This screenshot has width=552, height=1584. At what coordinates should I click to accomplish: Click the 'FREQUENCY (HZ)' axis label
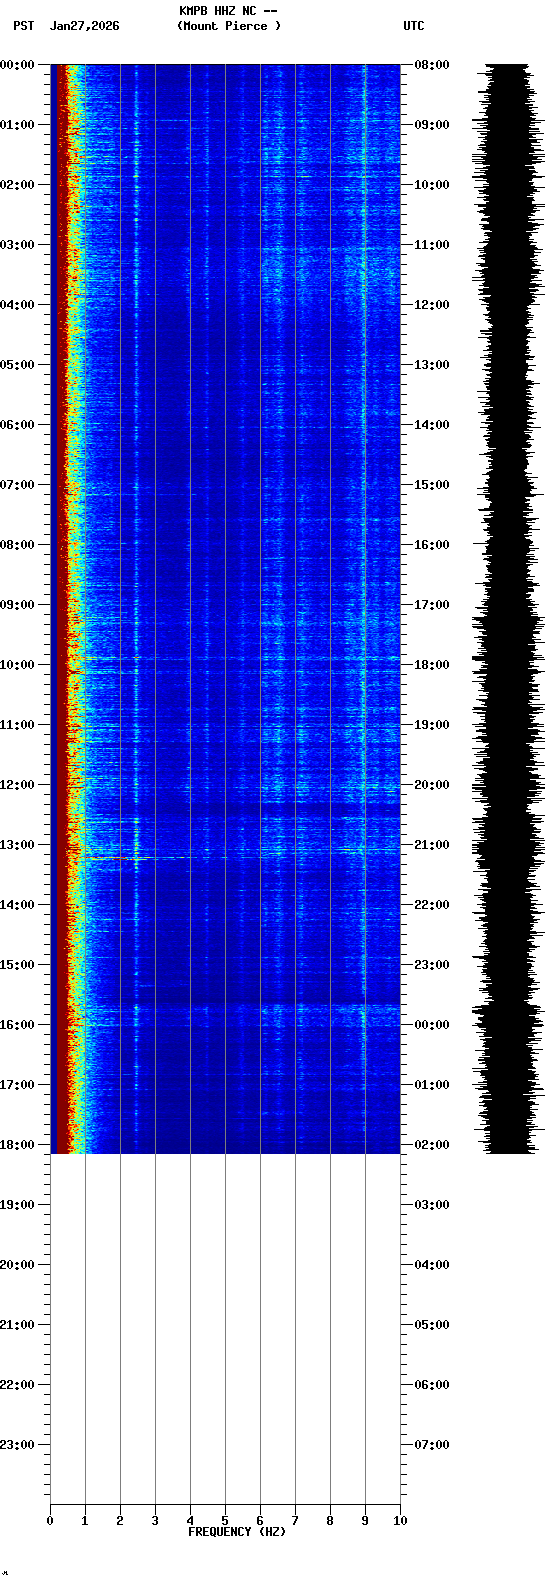(x=237, y=1532)
